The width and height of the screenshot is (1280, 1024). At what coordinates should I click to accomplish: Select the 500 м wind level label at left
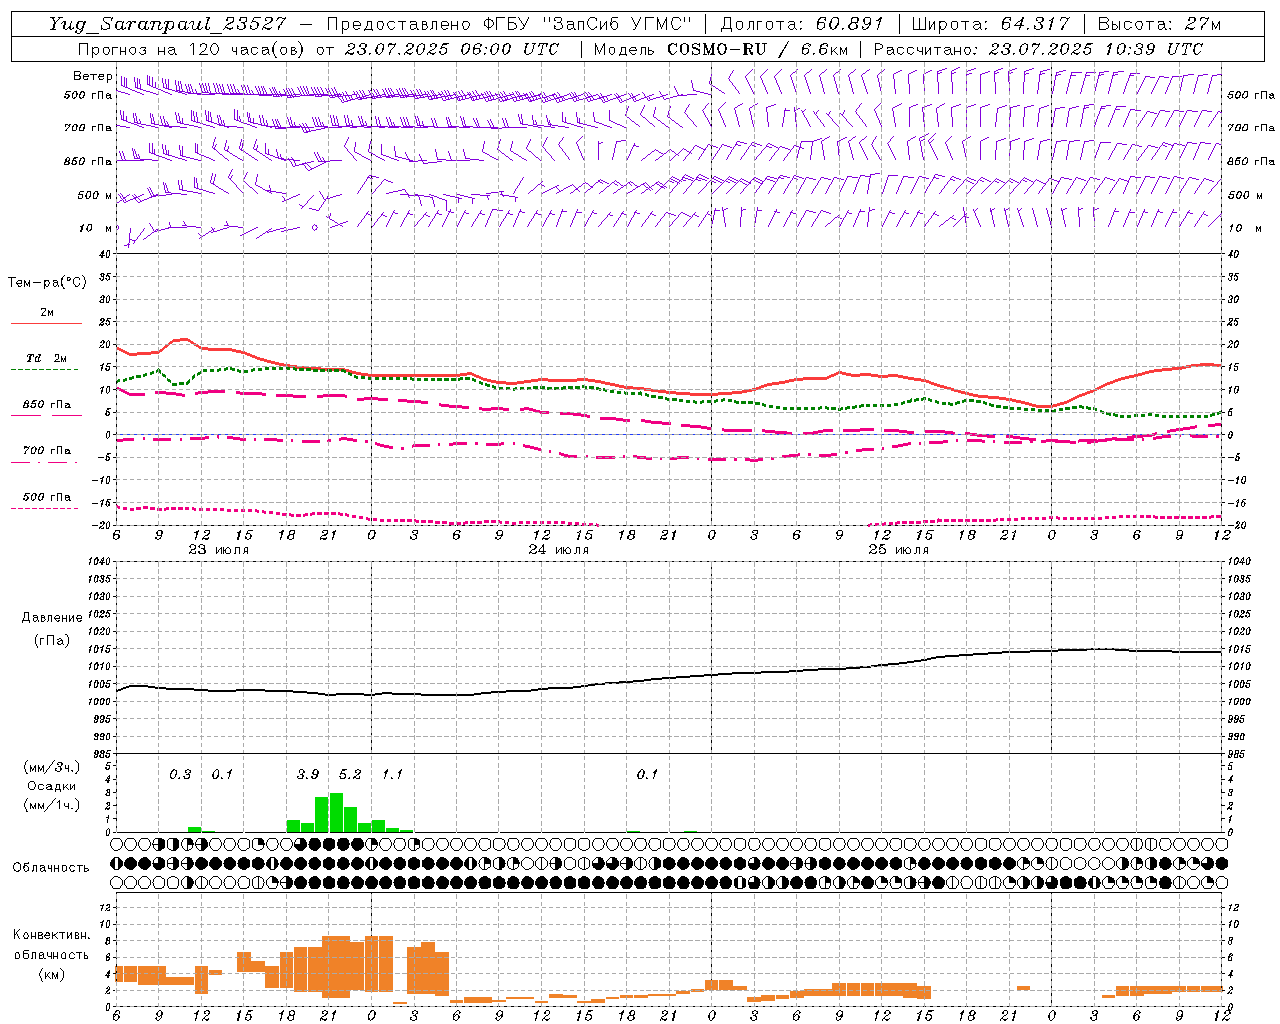pos(96,195)
